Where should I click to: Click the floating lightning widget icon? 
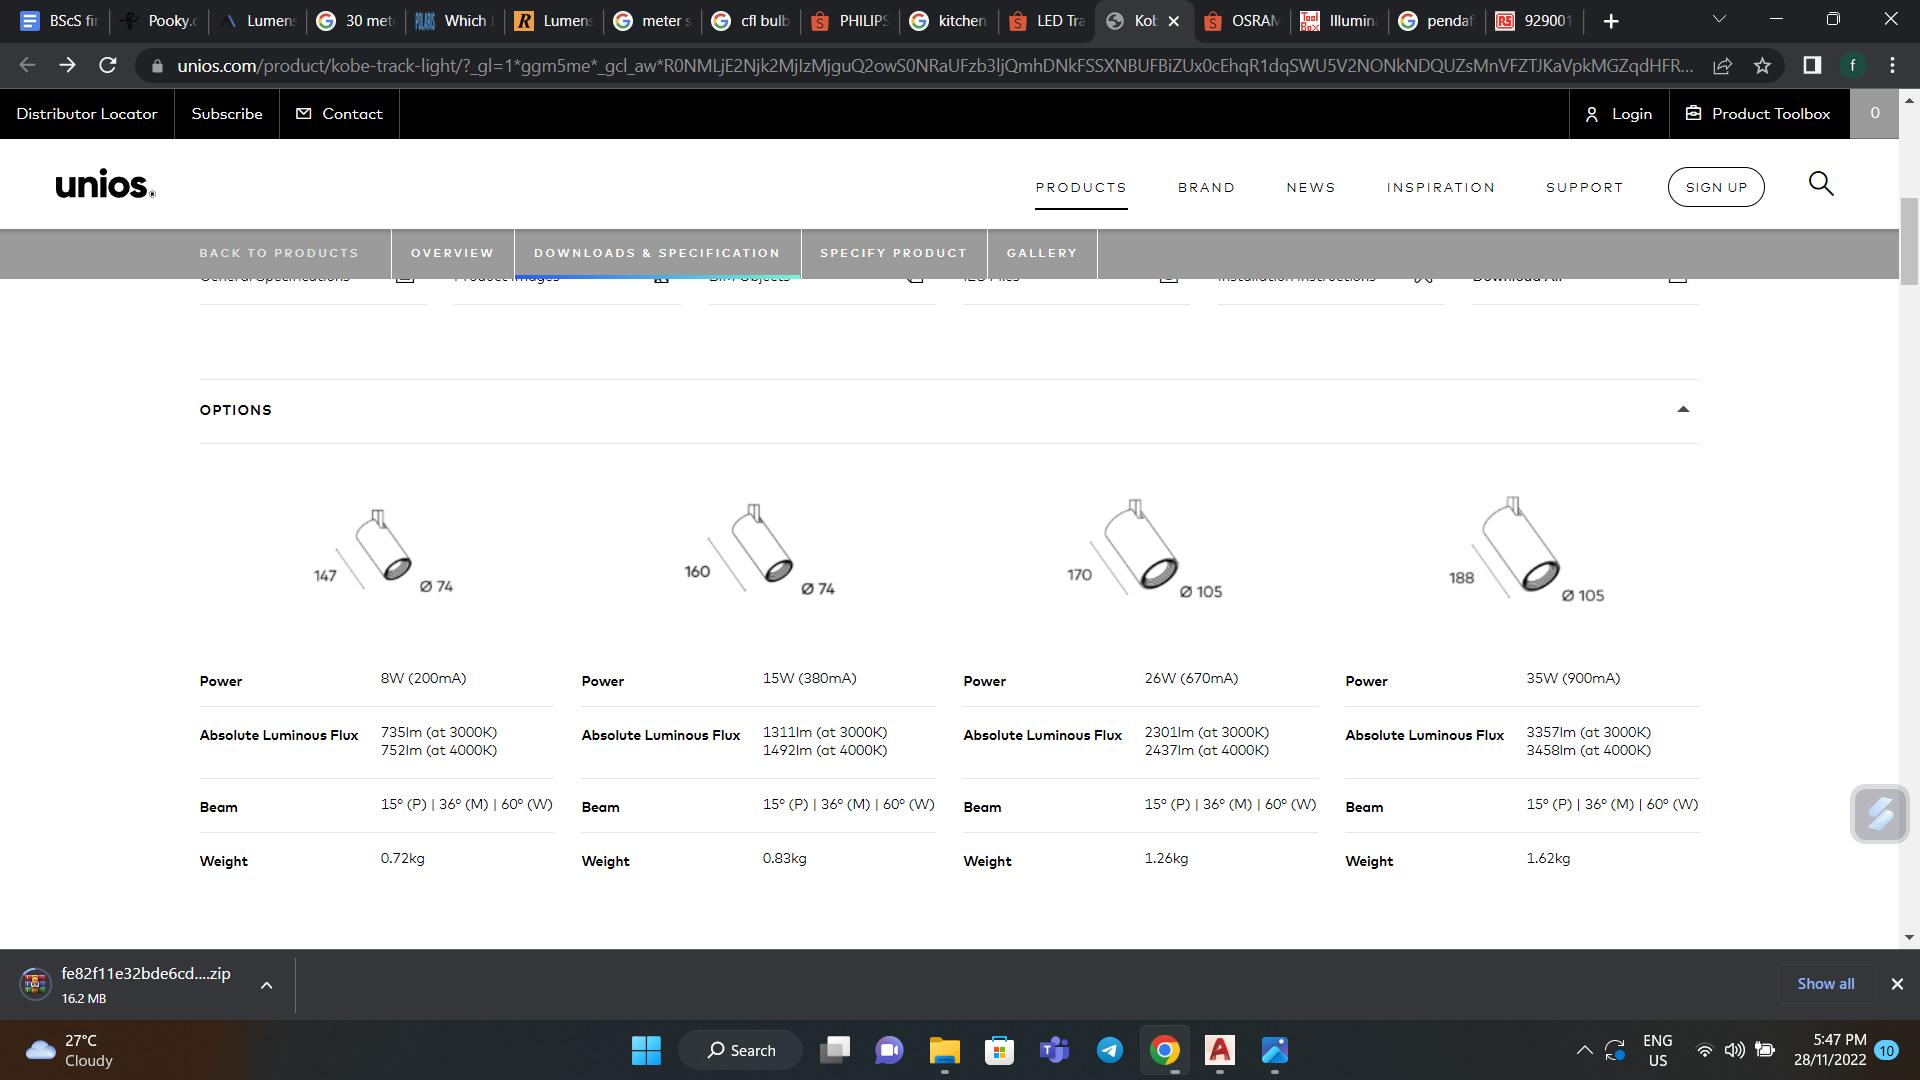(x=1880, y=814)
